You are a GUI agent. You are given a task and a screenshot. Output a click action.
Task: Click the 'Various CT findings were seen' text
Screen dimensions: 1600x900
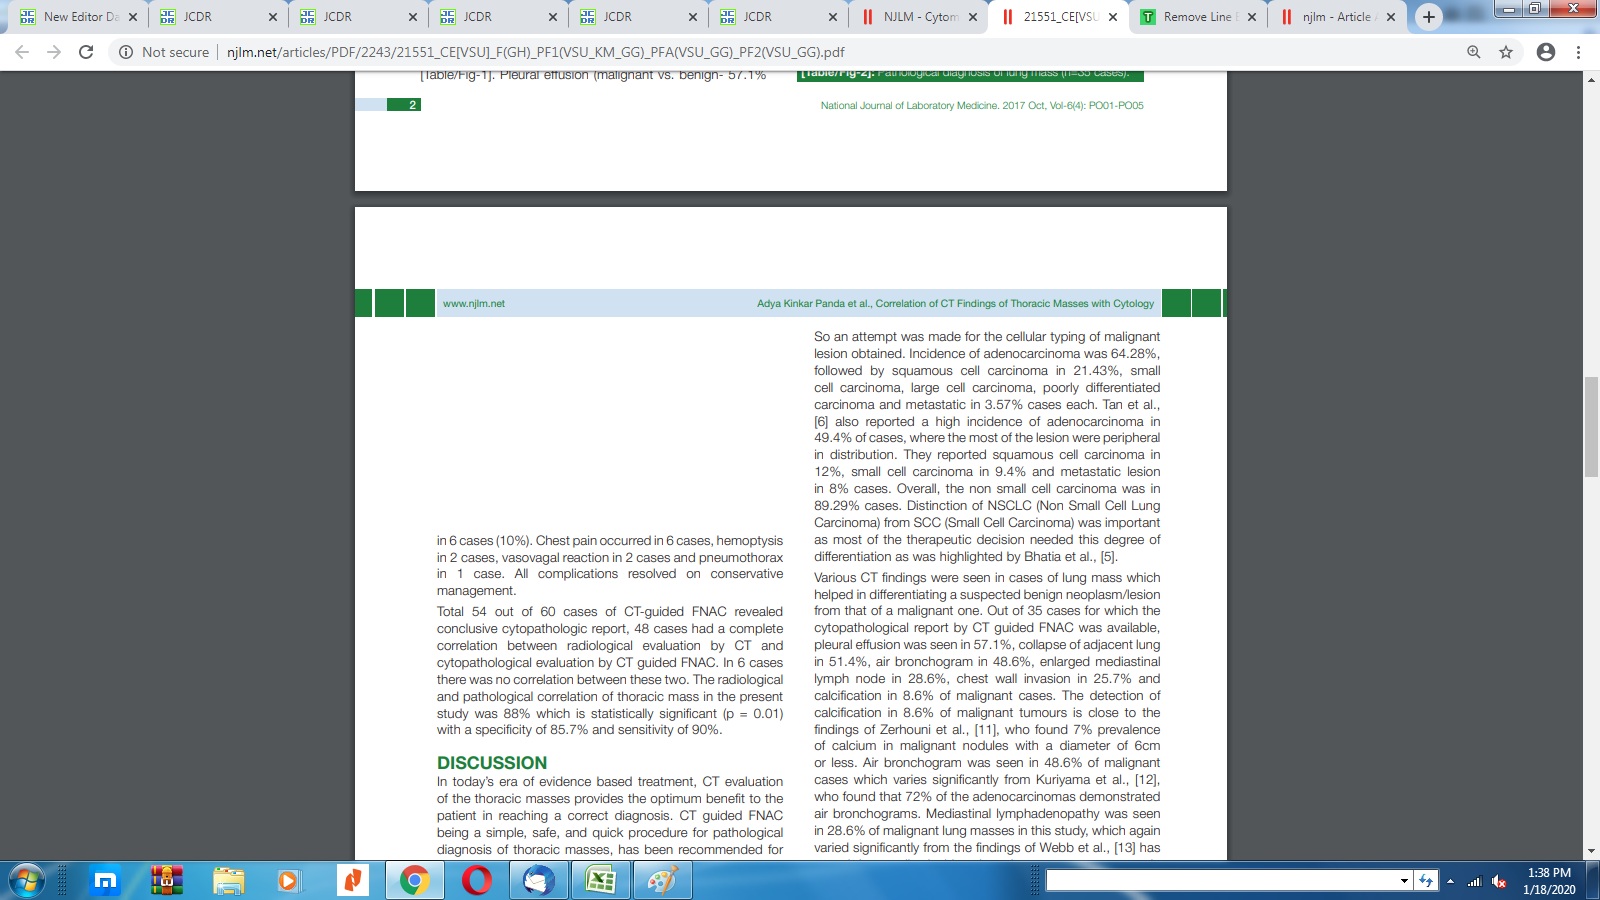click(987, 713)
